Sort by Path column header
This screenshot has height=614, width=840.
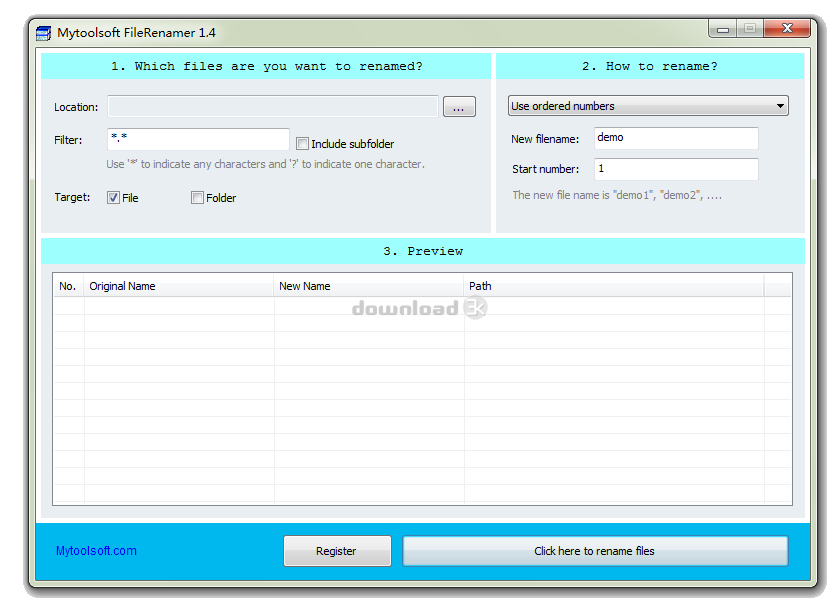(614, 286)
